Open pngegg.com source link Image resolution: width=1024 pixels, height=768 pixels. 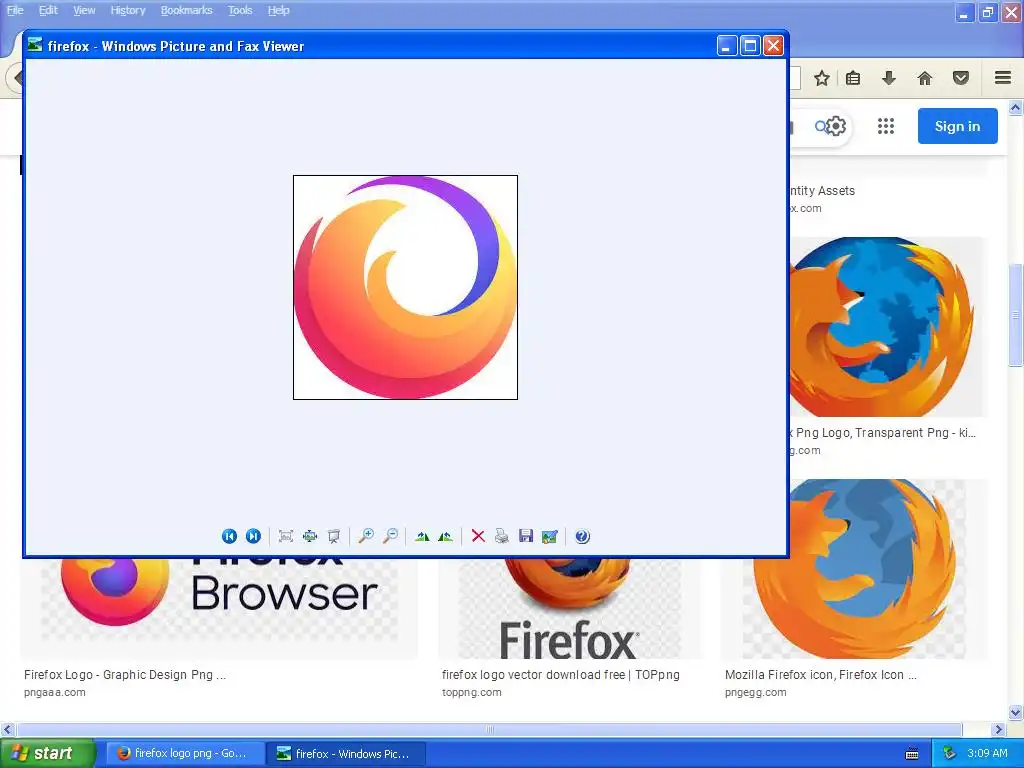click(756, 692)
